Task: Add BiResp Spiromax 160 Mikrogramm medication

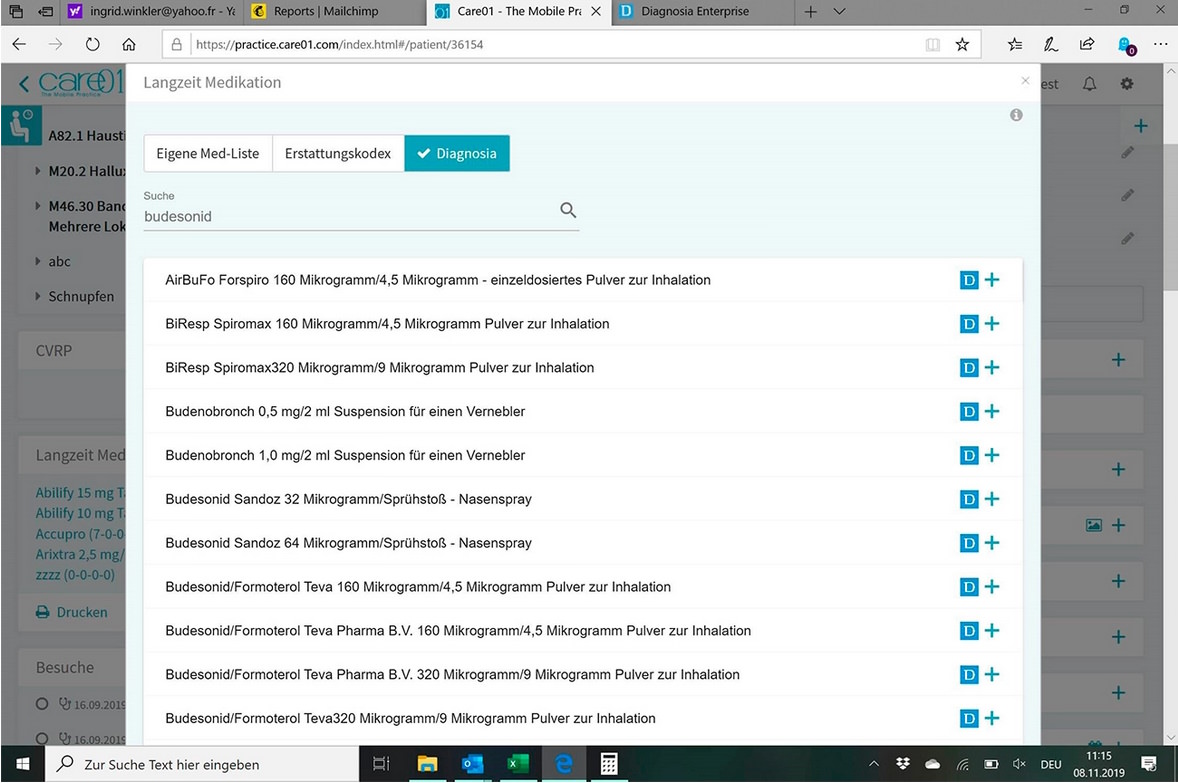Action: pos(992,324)
